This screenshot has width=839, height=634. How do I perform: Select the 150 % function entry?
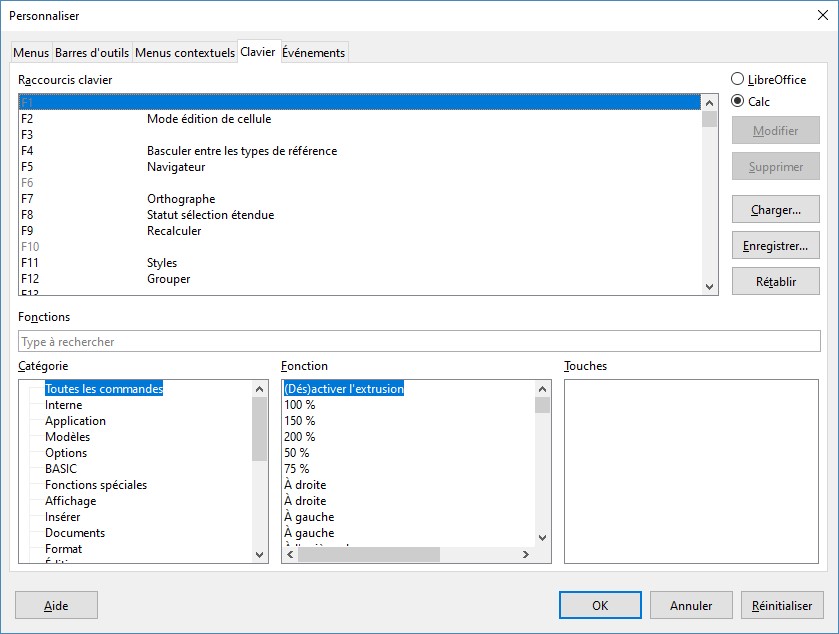(300, 421)
